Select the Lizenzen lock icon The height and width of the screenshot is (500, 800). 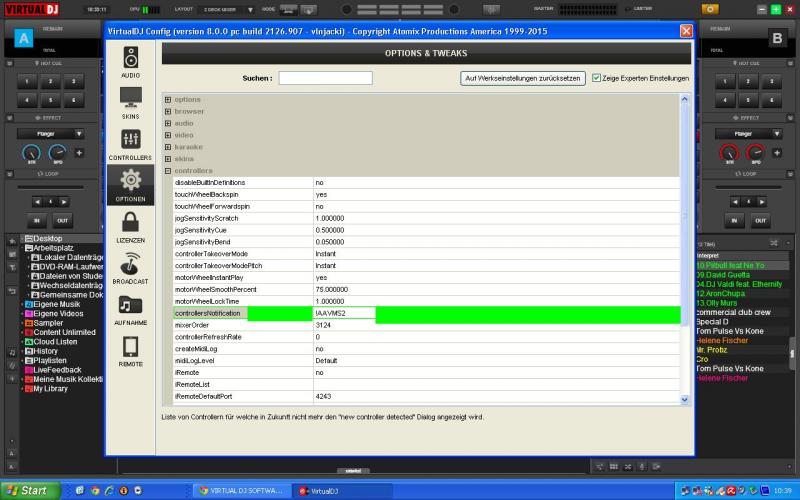click(130, 227)
